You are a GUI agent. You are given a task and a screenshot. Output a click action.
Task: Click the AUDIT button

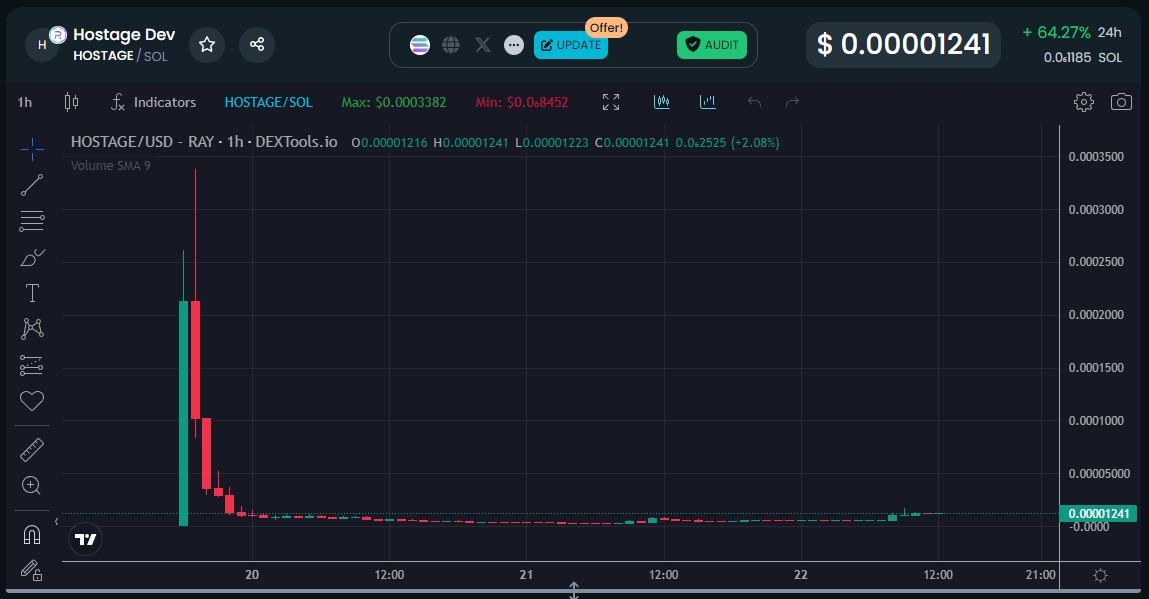(x=712, y=45)
